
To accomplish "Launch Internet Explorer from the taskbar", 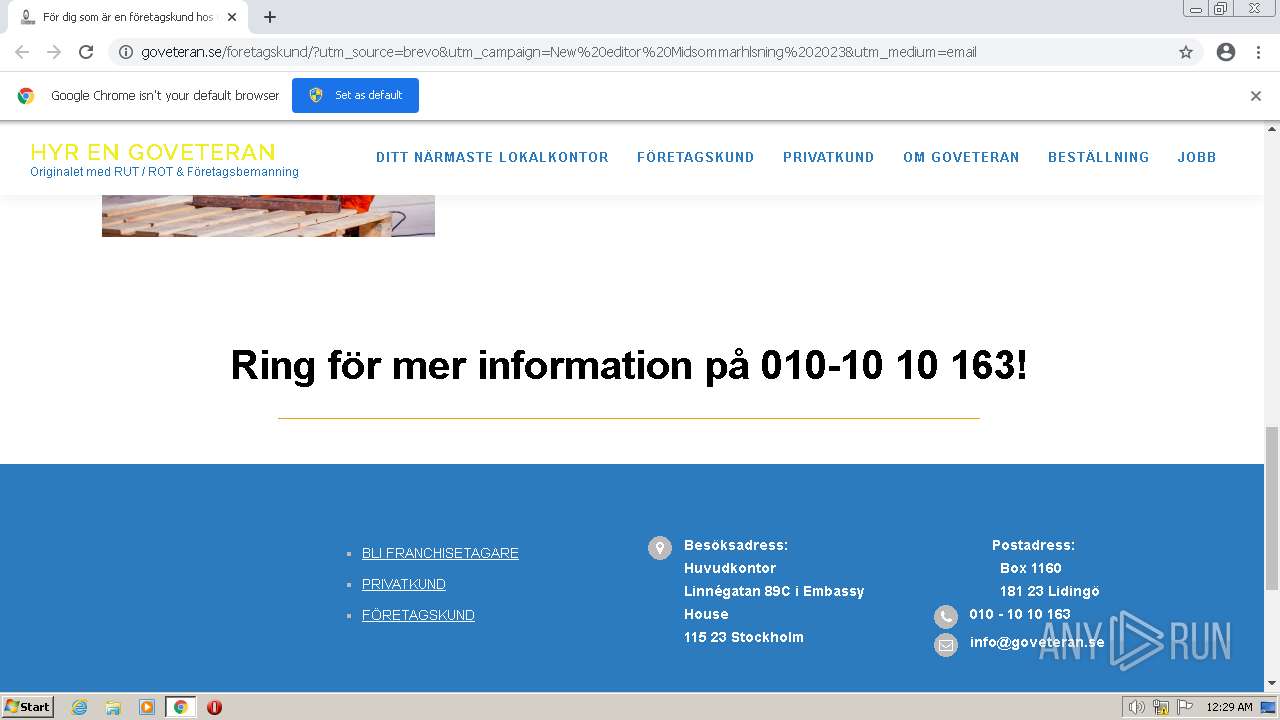I will [80, 707].
